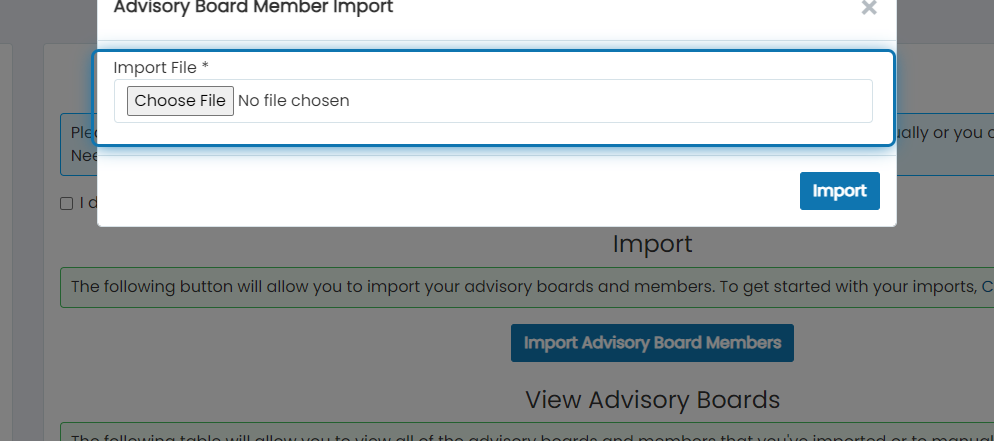Click the 'View Advisory Boards' heading
The image size is (994, 441).
point(652,399)
